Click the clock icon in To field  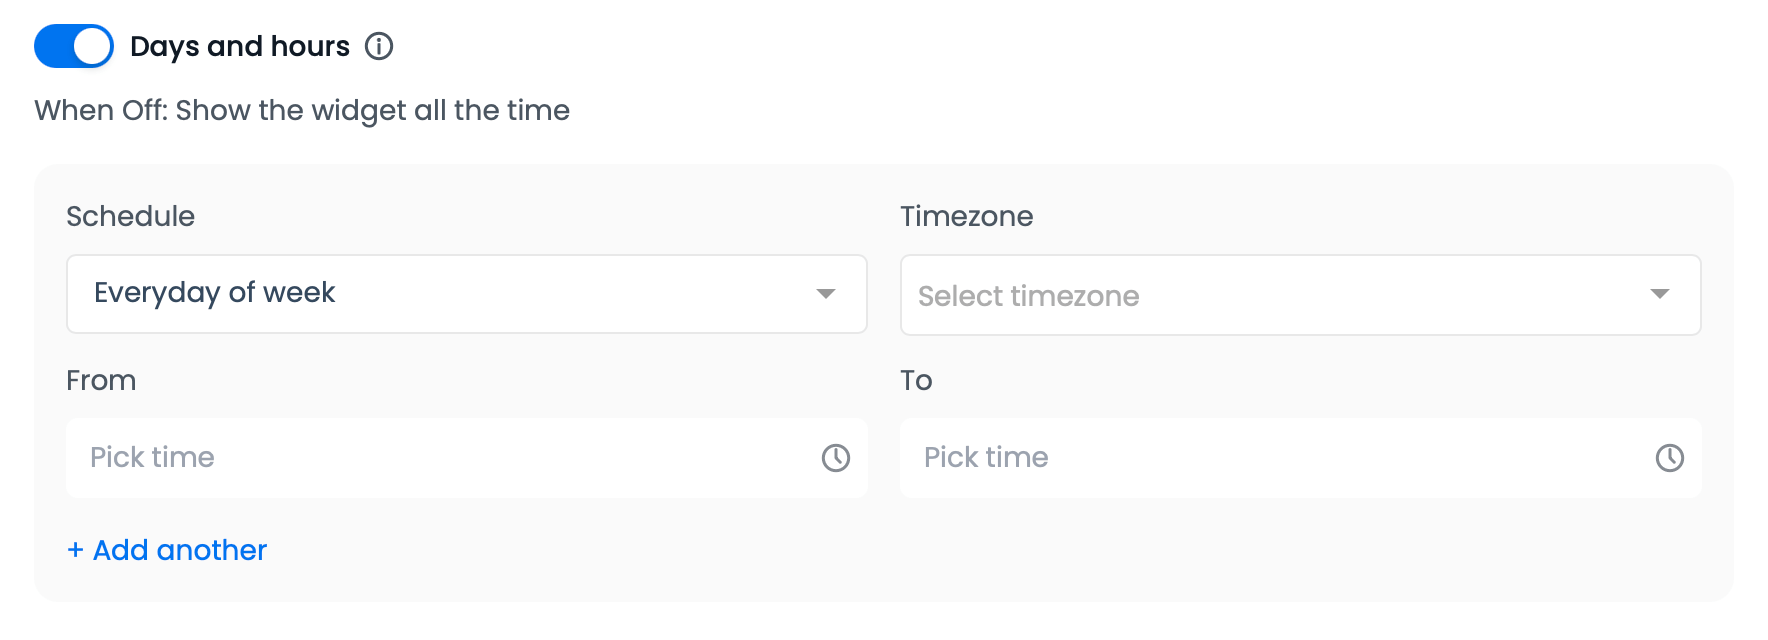click(1670, 458)
